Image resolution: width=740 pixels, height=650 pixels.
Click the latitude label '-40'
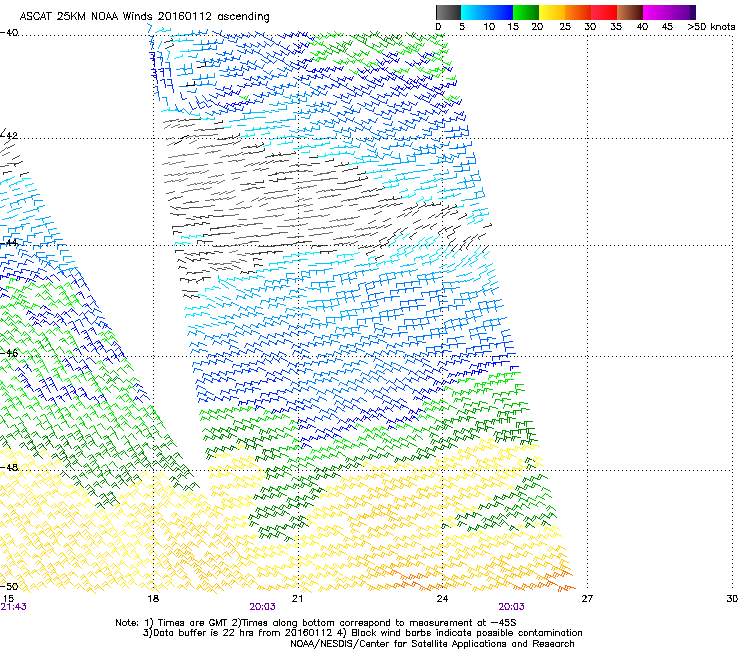click(x=9, y=33)
